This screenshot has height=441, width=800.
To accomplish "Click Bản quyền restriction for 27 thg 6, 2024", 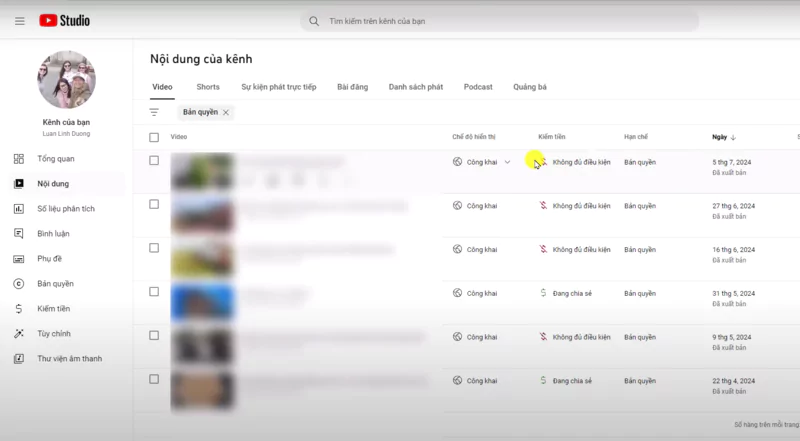I will tap(640, 206).
